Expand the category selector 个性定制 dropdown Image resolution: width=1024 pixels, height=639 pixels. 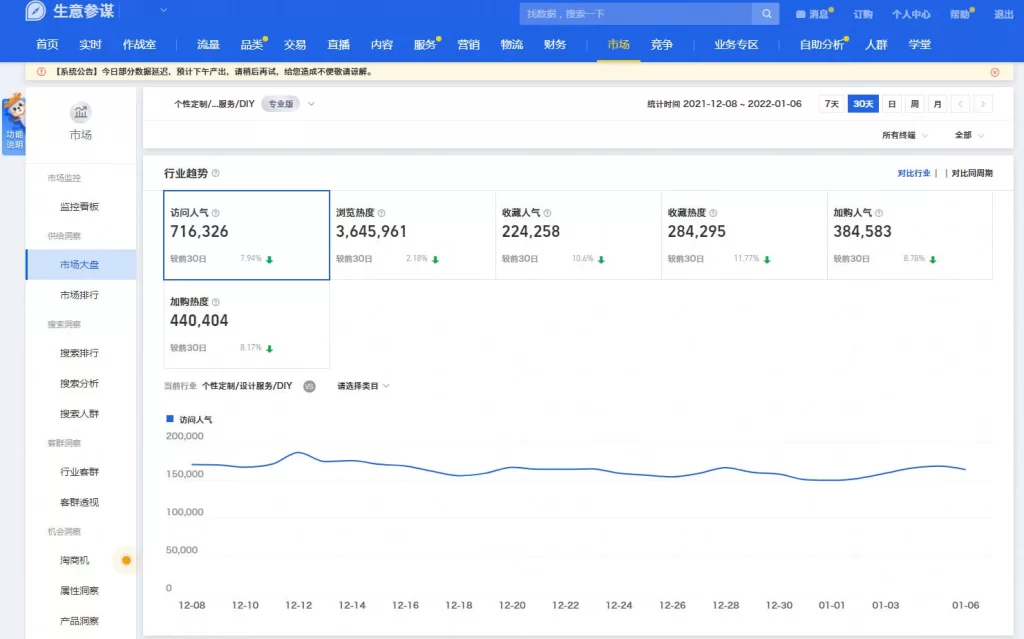311,104
